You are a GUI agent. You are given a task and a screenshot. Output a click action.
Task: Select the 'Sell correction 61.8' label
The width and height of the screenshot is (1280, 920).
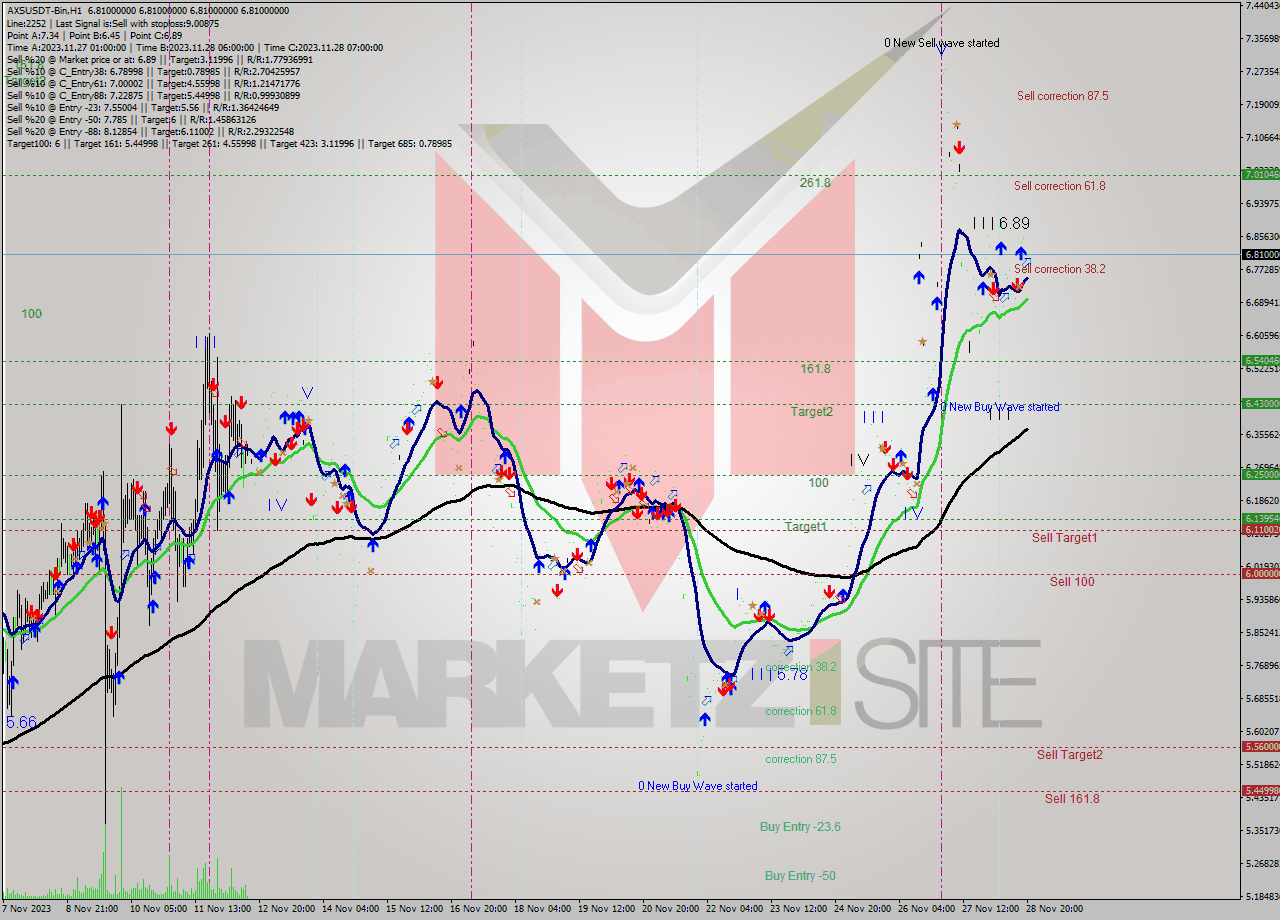point(1059,186)
